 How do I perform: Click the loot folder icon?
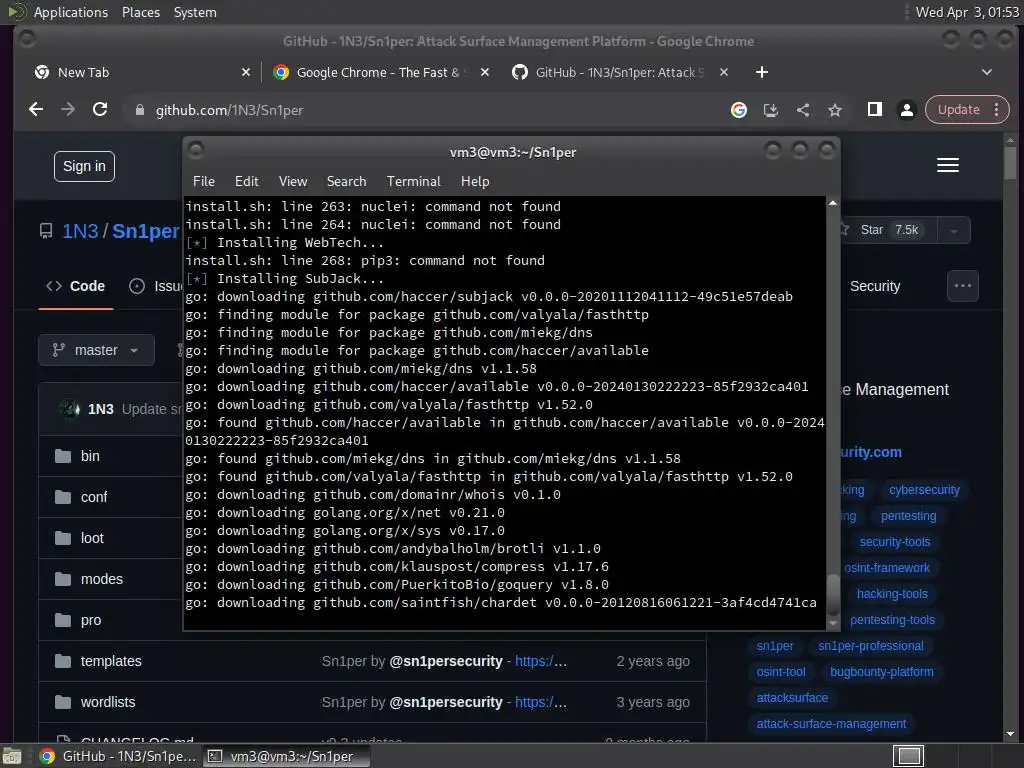point(63,538)
